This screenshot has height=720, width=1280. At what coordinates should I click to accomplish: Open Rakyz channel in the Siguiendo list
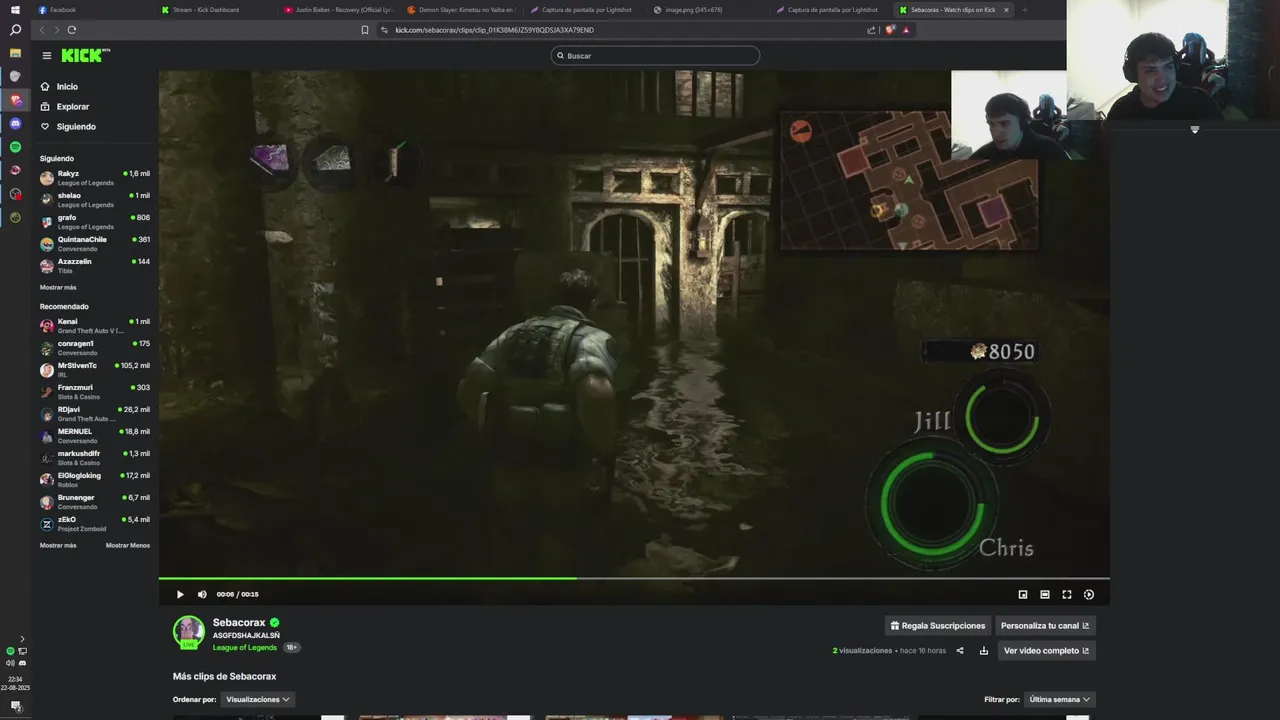tap(95, 178)
